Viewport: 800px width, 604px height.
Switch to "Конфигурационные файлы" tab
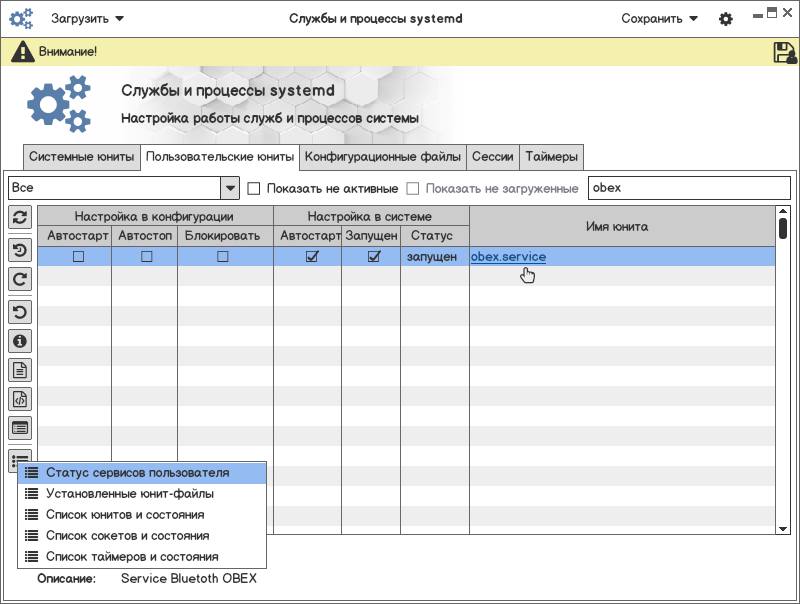click(x=383, y=157)
